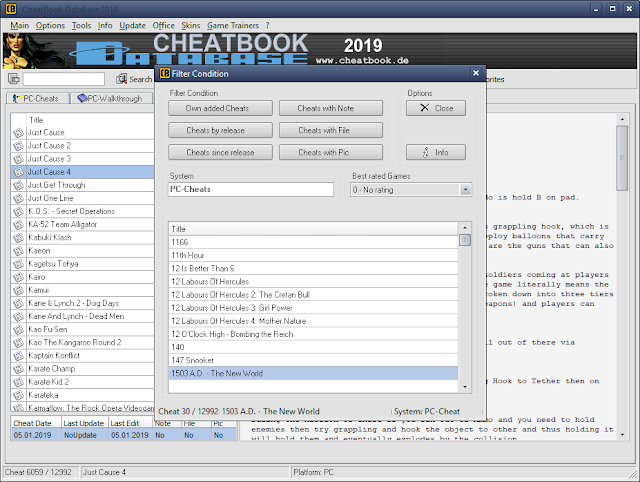
Task: Click the cheat text pane scrollbar thumb
Action: pyautogui.click(x=622, y=158)
